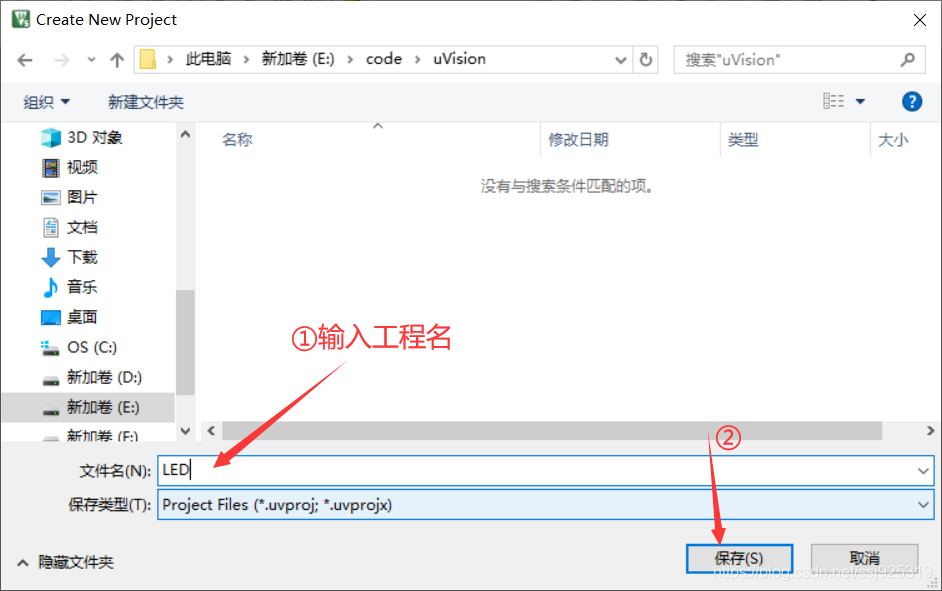Screen dimensions: 942x591
Task: Collapse folders with 隐藏文件夹
Action: pos(65,563)
